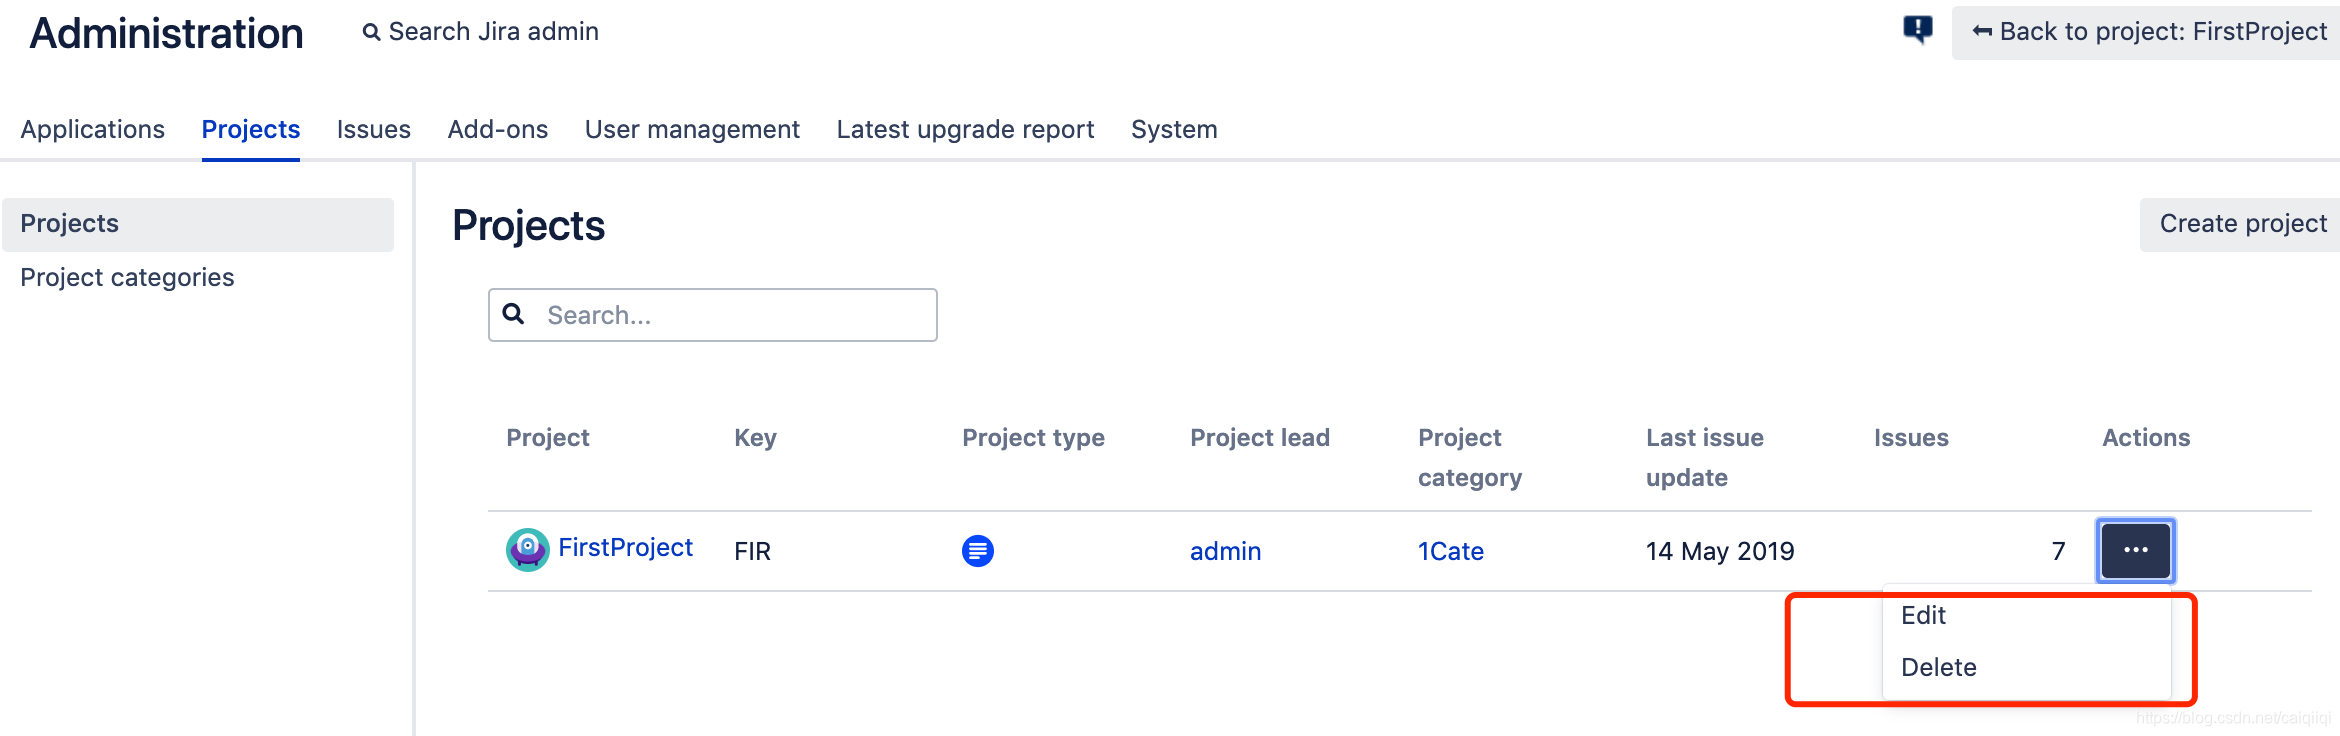Select the Projects top navigation tab
The width and height of the screenshot is (2340, 736).
250,129
